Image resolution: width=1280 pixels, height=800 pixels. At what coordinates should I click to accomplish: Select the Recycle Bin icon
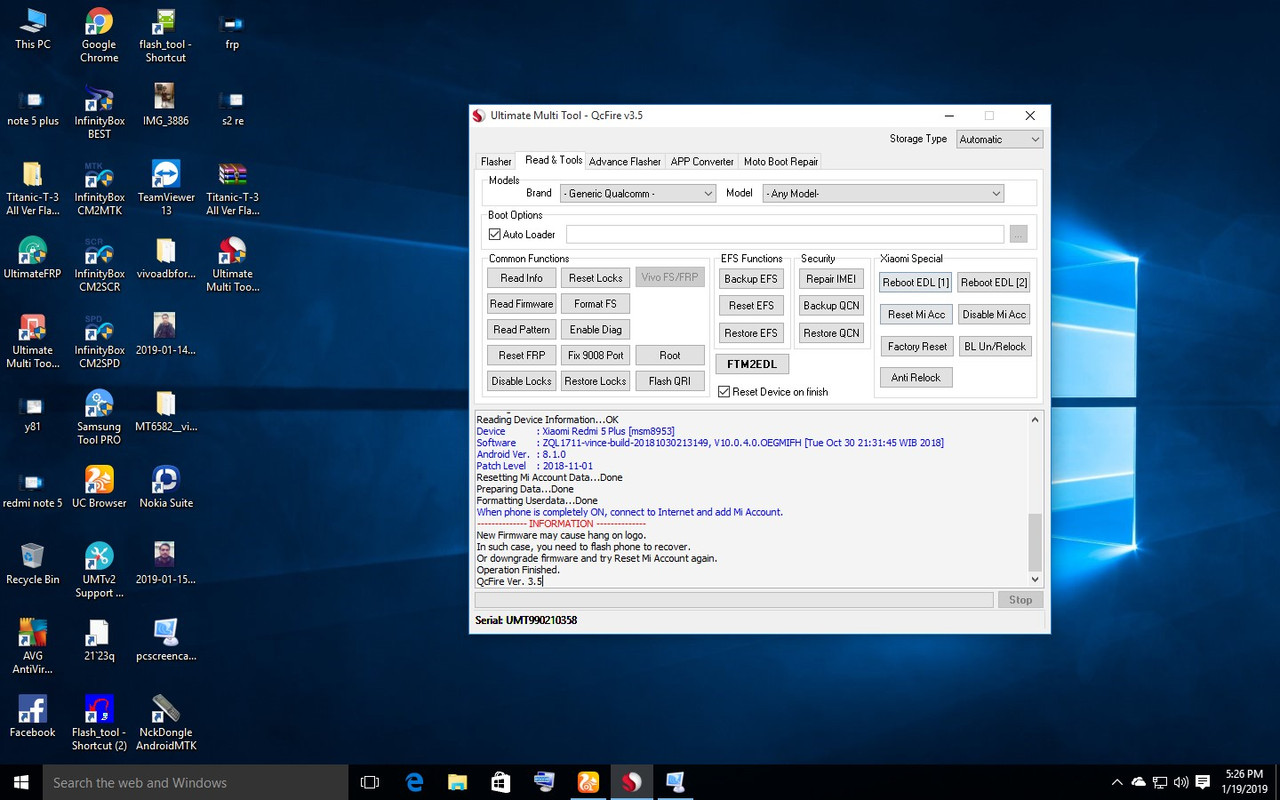point(32,564)
